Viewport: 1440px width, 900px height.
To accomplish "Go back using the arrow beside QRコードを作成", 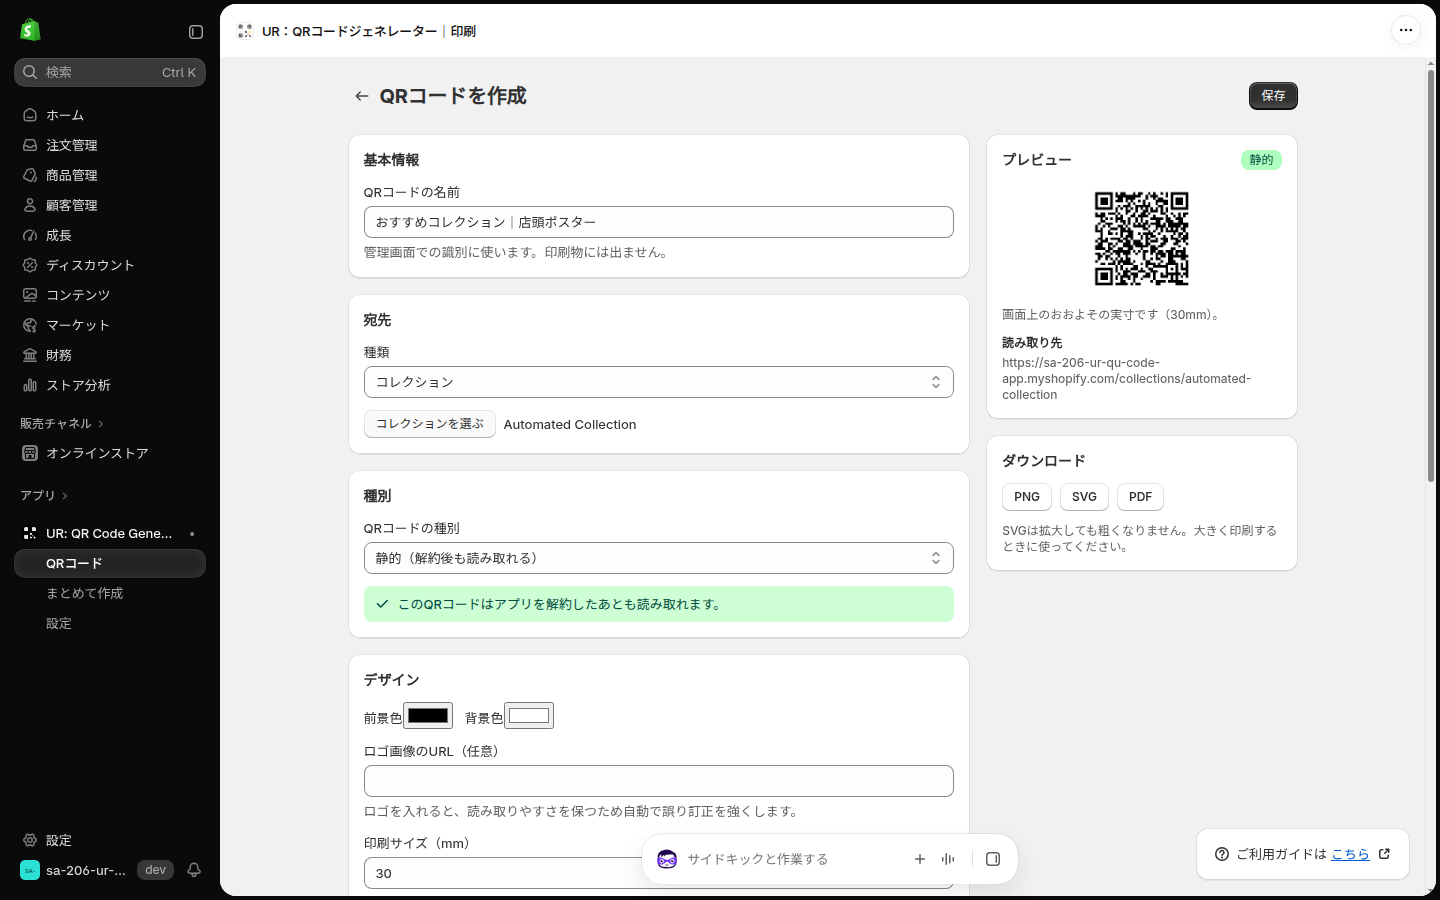I will (361, 96).
